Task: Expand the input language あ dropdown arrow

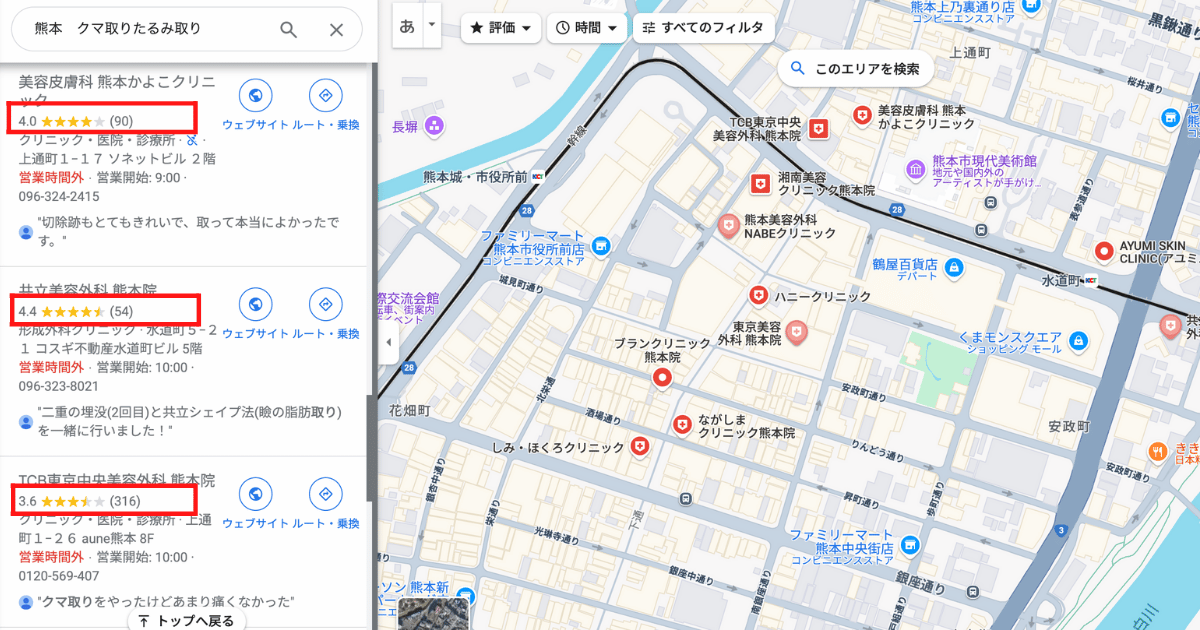Action: tap(431, 24)
